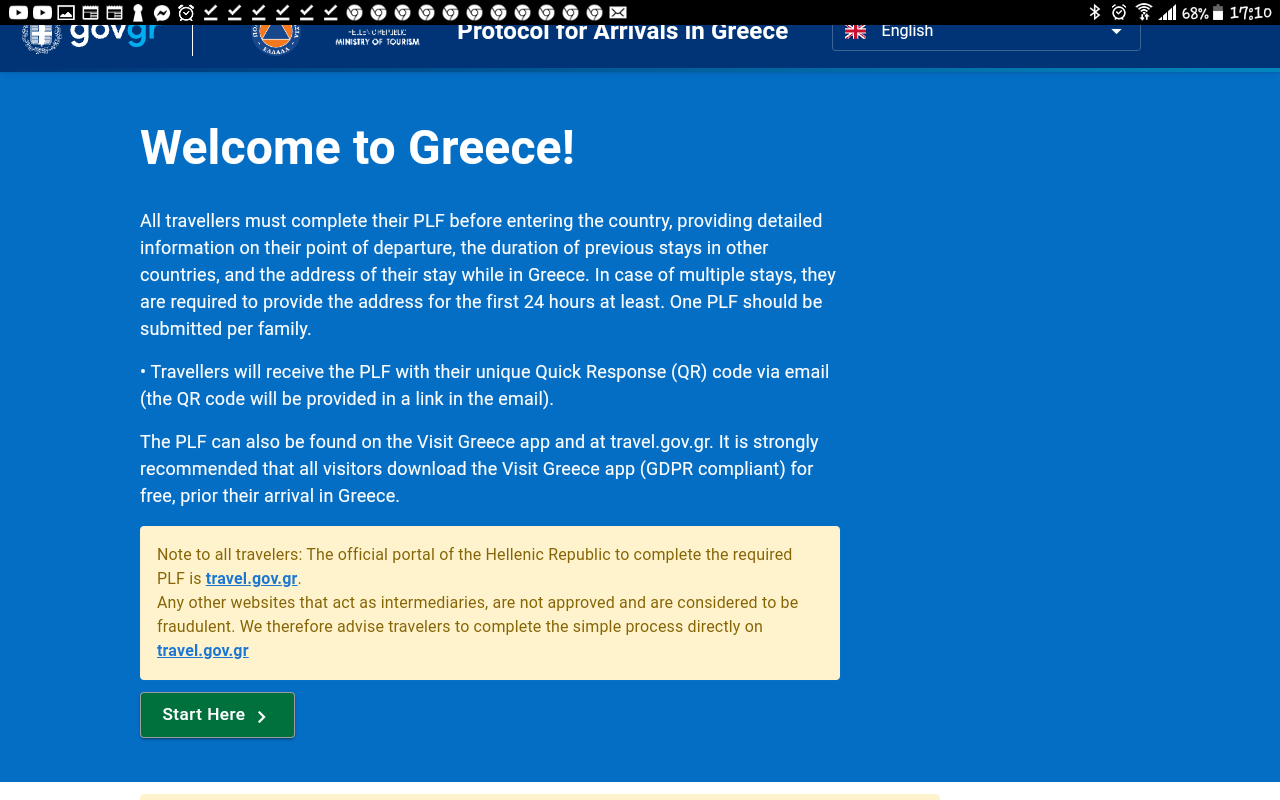Viewport: 1280px width, 800px height.
Task: Tap the keyhole notification icon
Action: [138, 12]
